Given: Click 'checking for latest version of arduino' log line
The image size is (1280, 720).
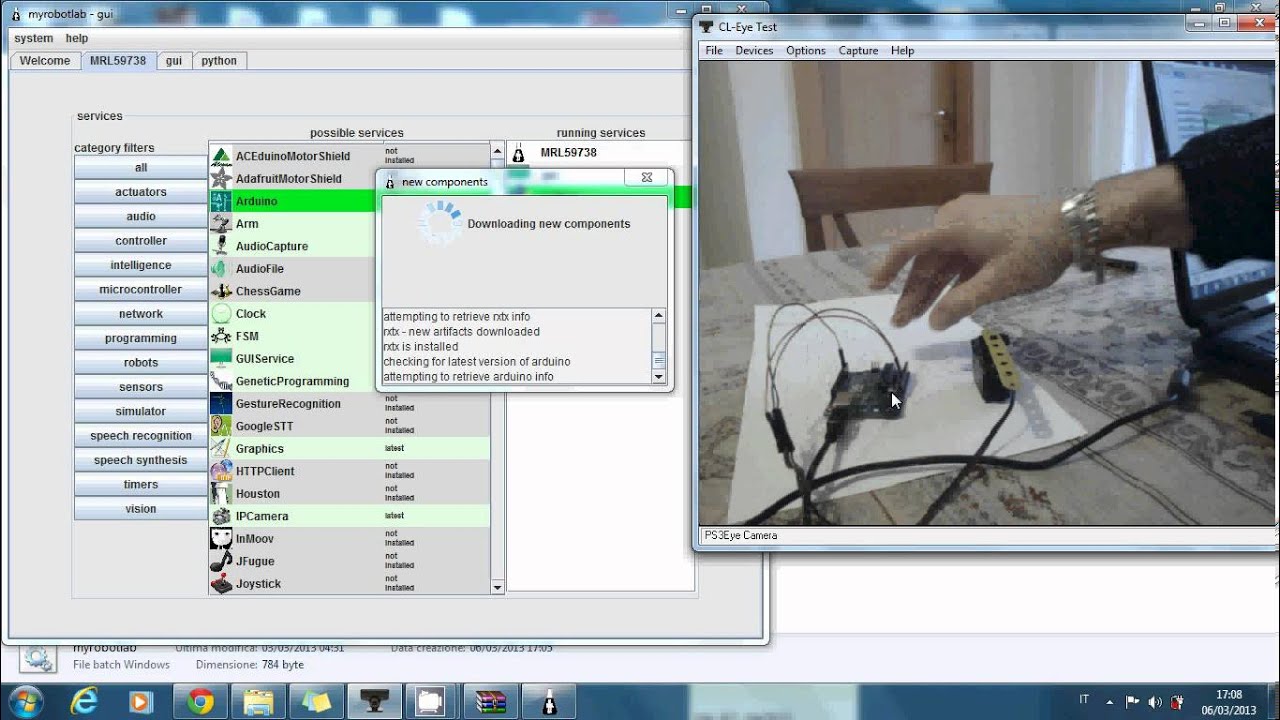Looking at the screenshot, I should pyautogui.click(x=476, y=362).
